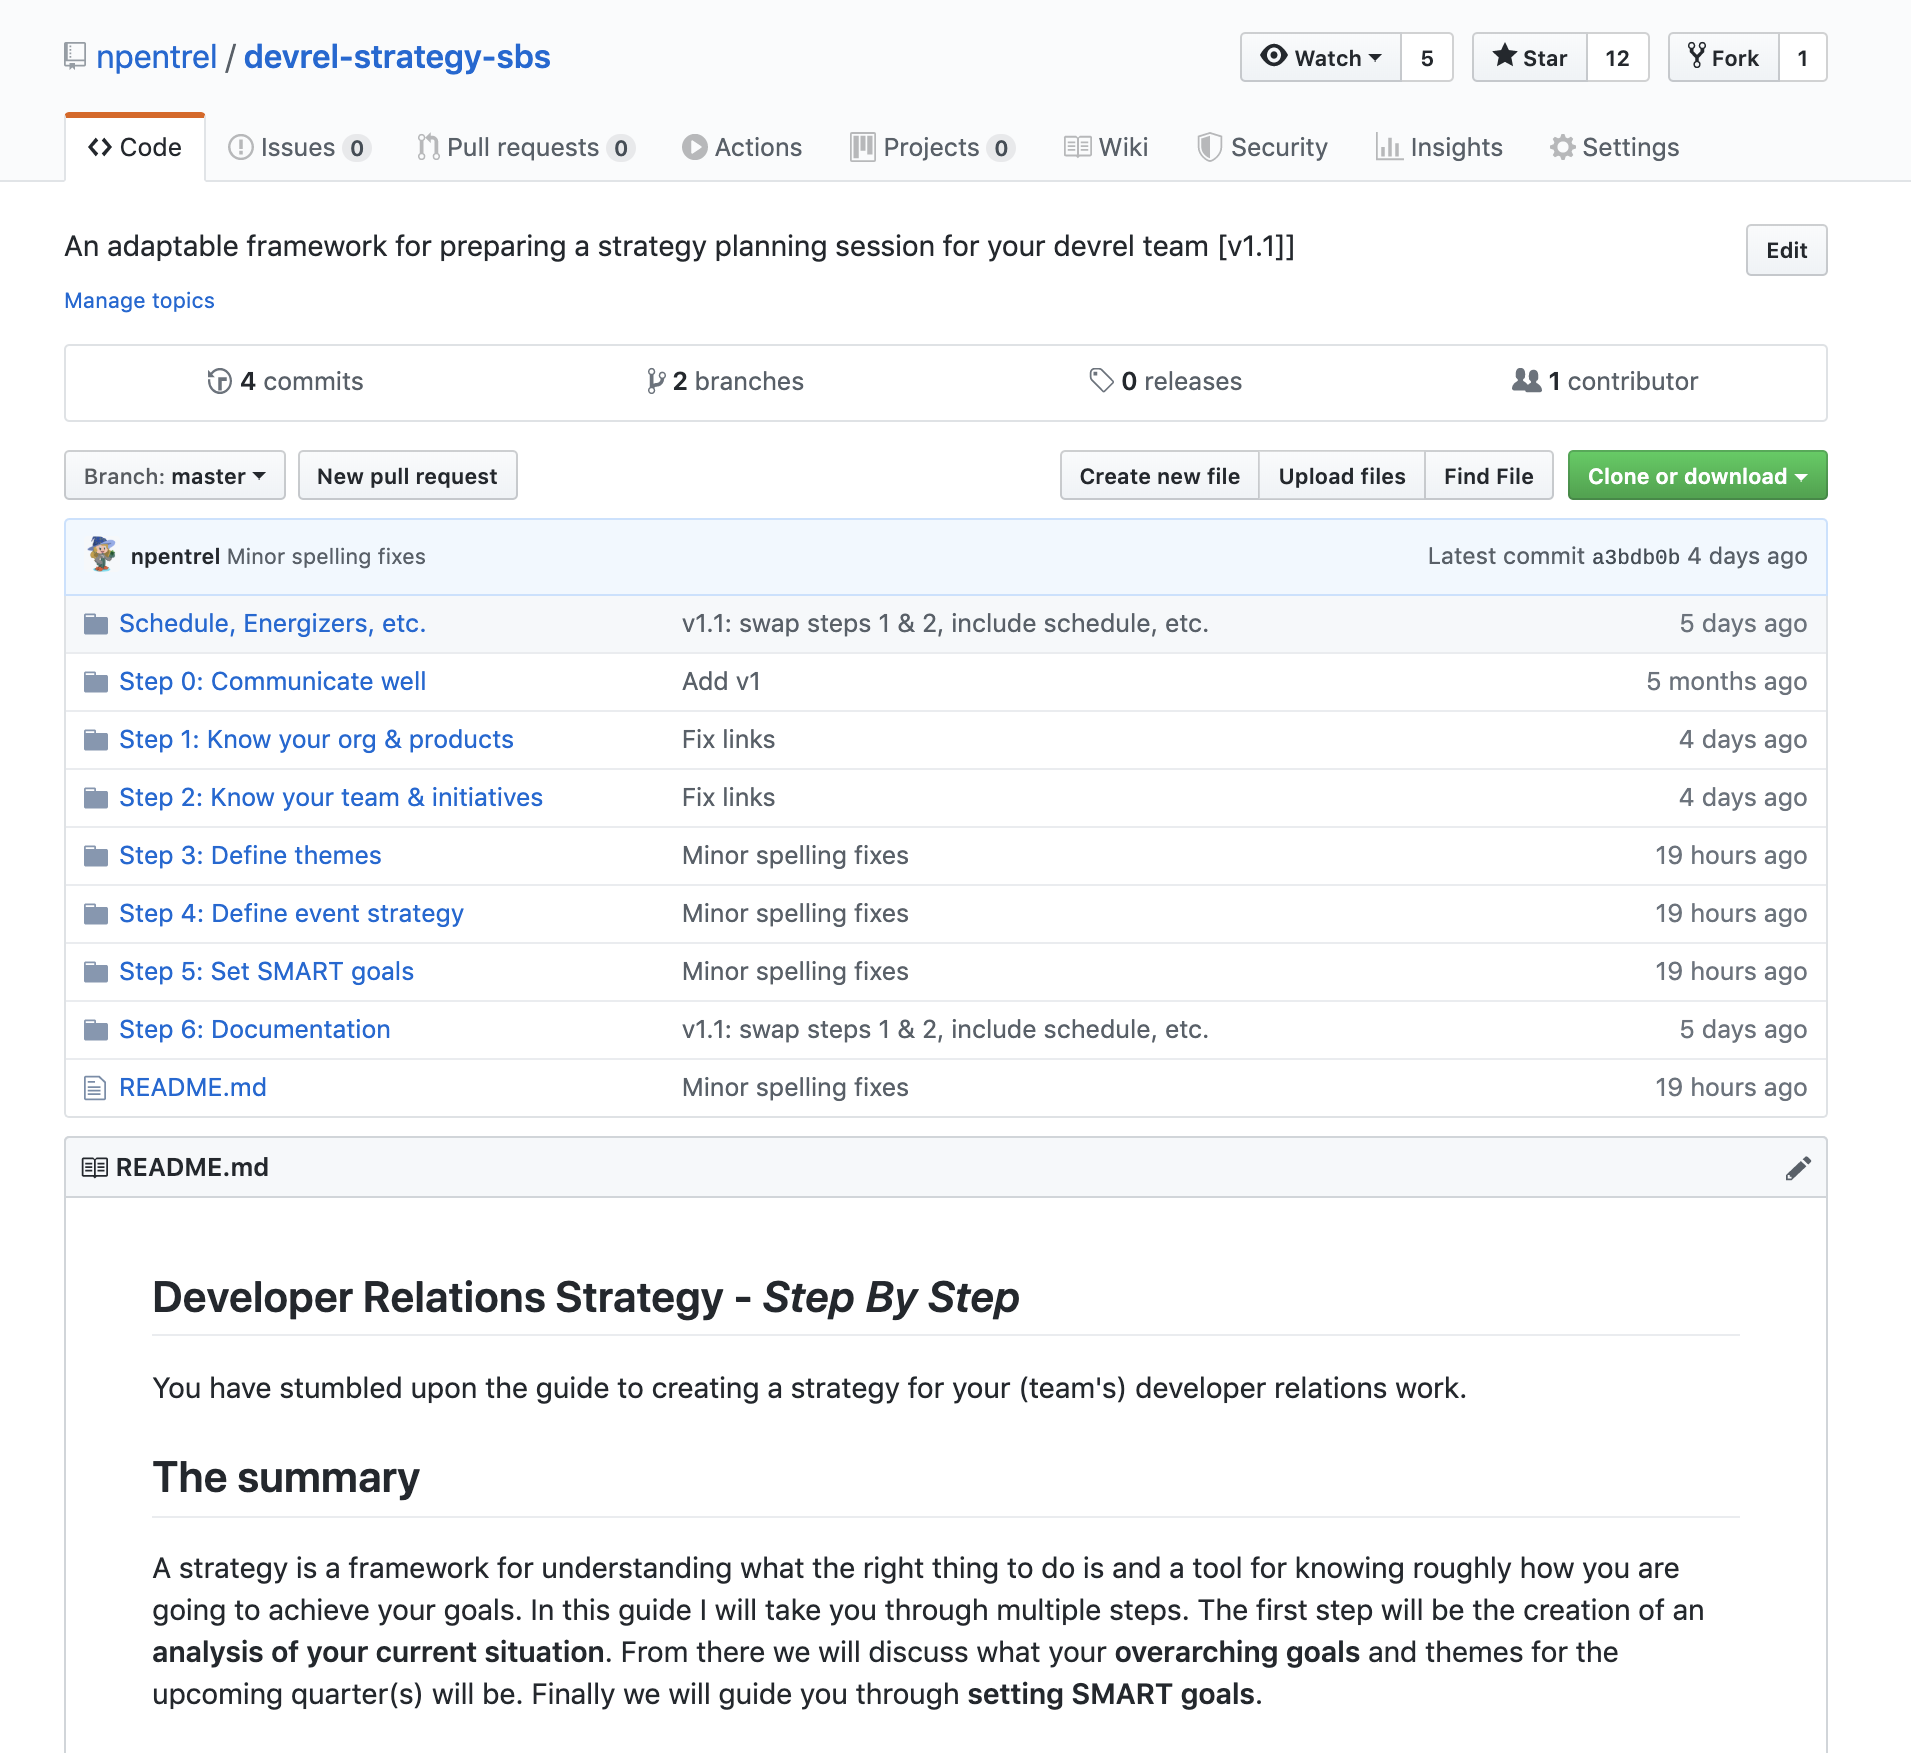This screenshot has height=1753, width=1911.
Task: Select the Security tab
Action: tap(1262, 146)
